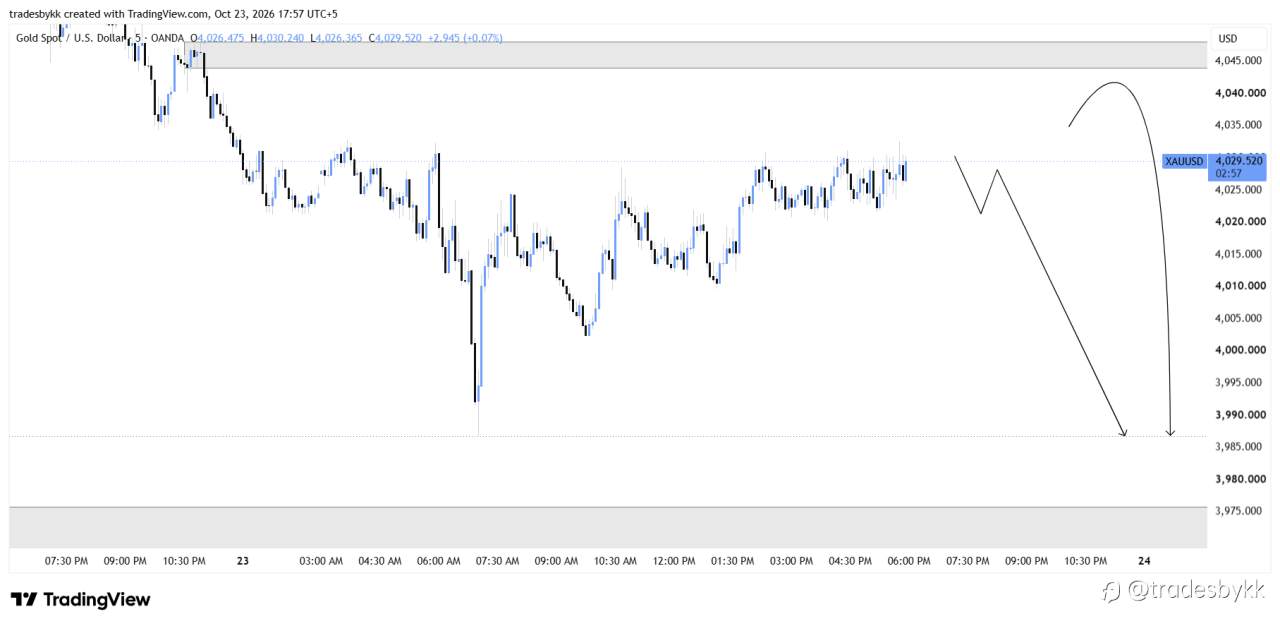Click the low value L4,026.365 in legend
The width and height of the screenshot is (1280, 626).
[x=336, y=38]
